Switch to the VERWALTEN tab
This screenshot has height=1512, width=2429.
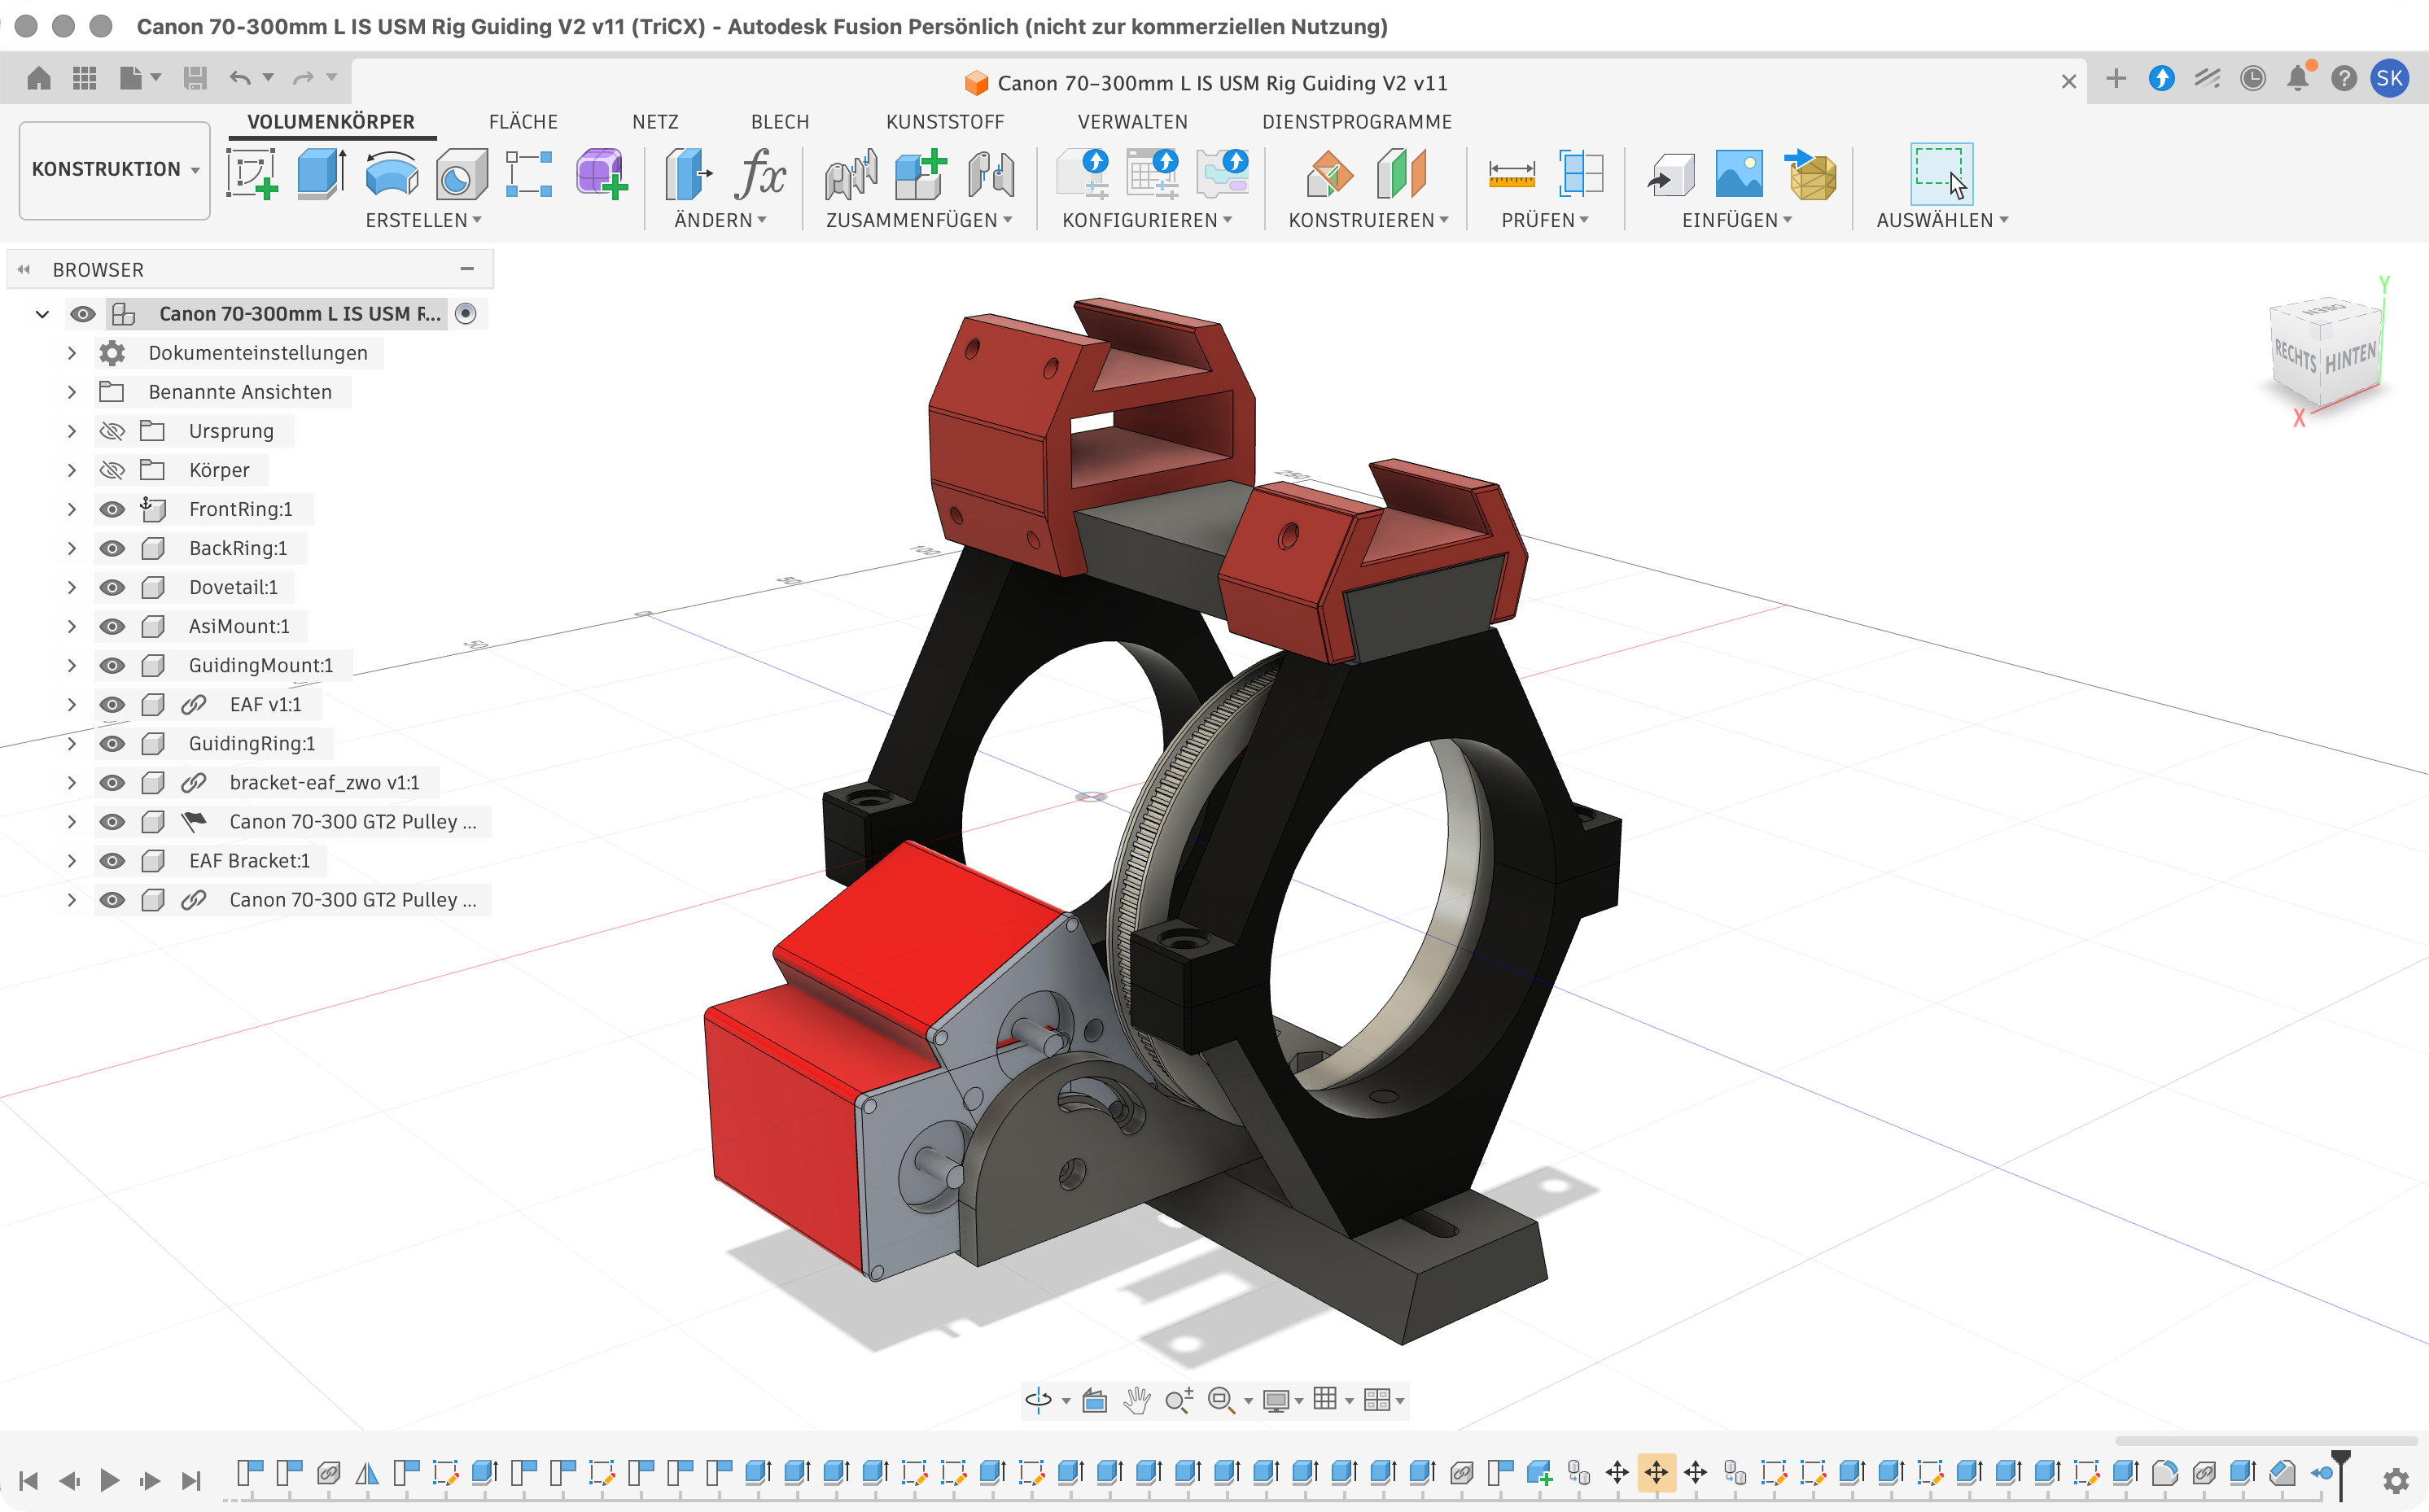[1132, 122]
